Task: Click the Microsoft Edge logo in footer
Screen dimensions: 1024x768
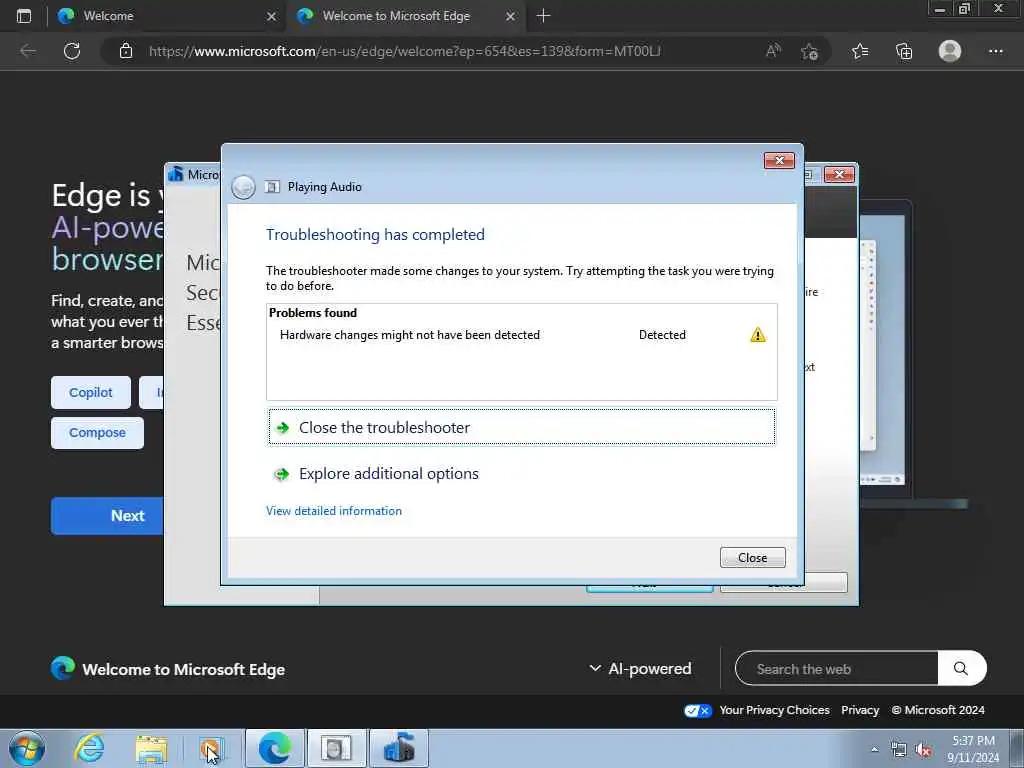Action: [63, 668]
